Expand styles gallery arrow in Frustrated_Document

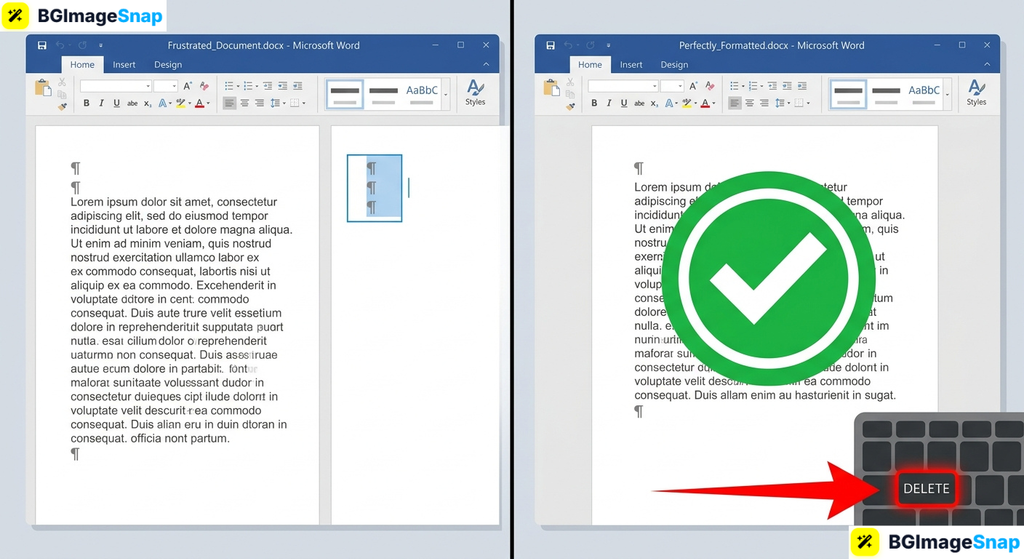pyautogui.click(x=446, y=95)
